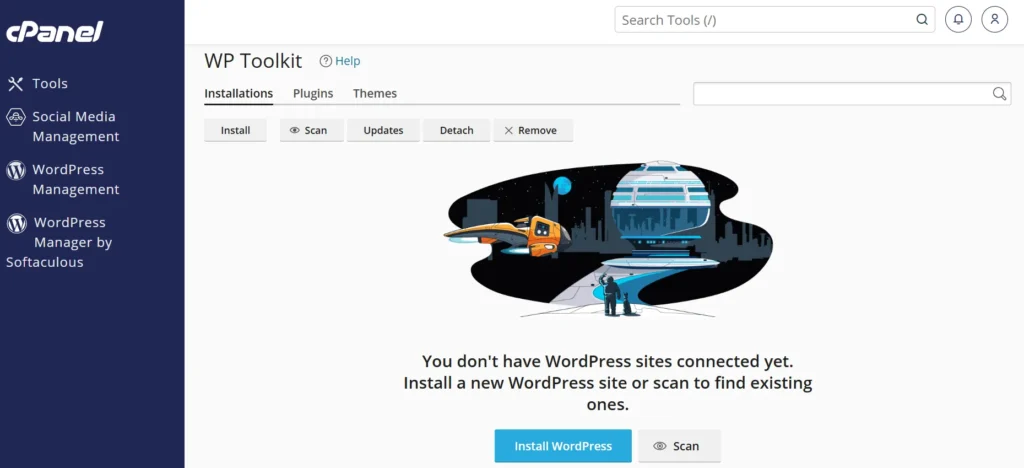Click the Softaculous WordPress logo icon
The height and width of the screenshot is (468, 1024).
(x=16, y=223)
